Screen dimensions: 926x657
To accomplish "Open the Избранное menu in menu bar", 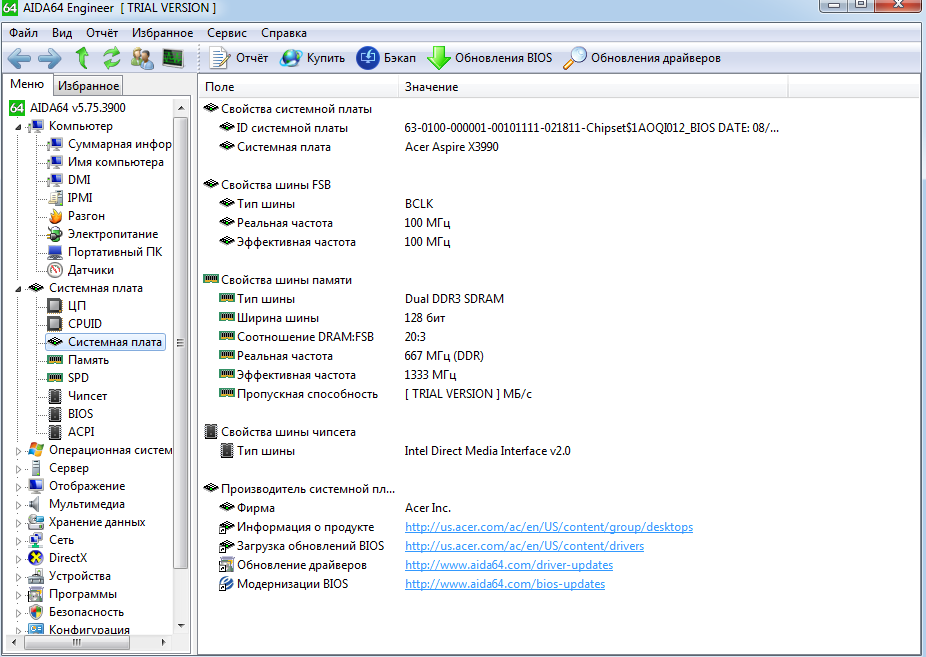I will point(162,33).
